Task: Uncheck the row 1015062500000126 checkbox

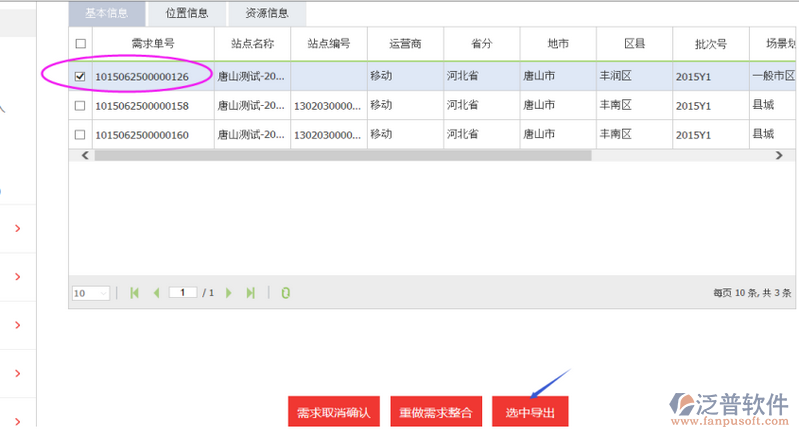Action: 81,76
